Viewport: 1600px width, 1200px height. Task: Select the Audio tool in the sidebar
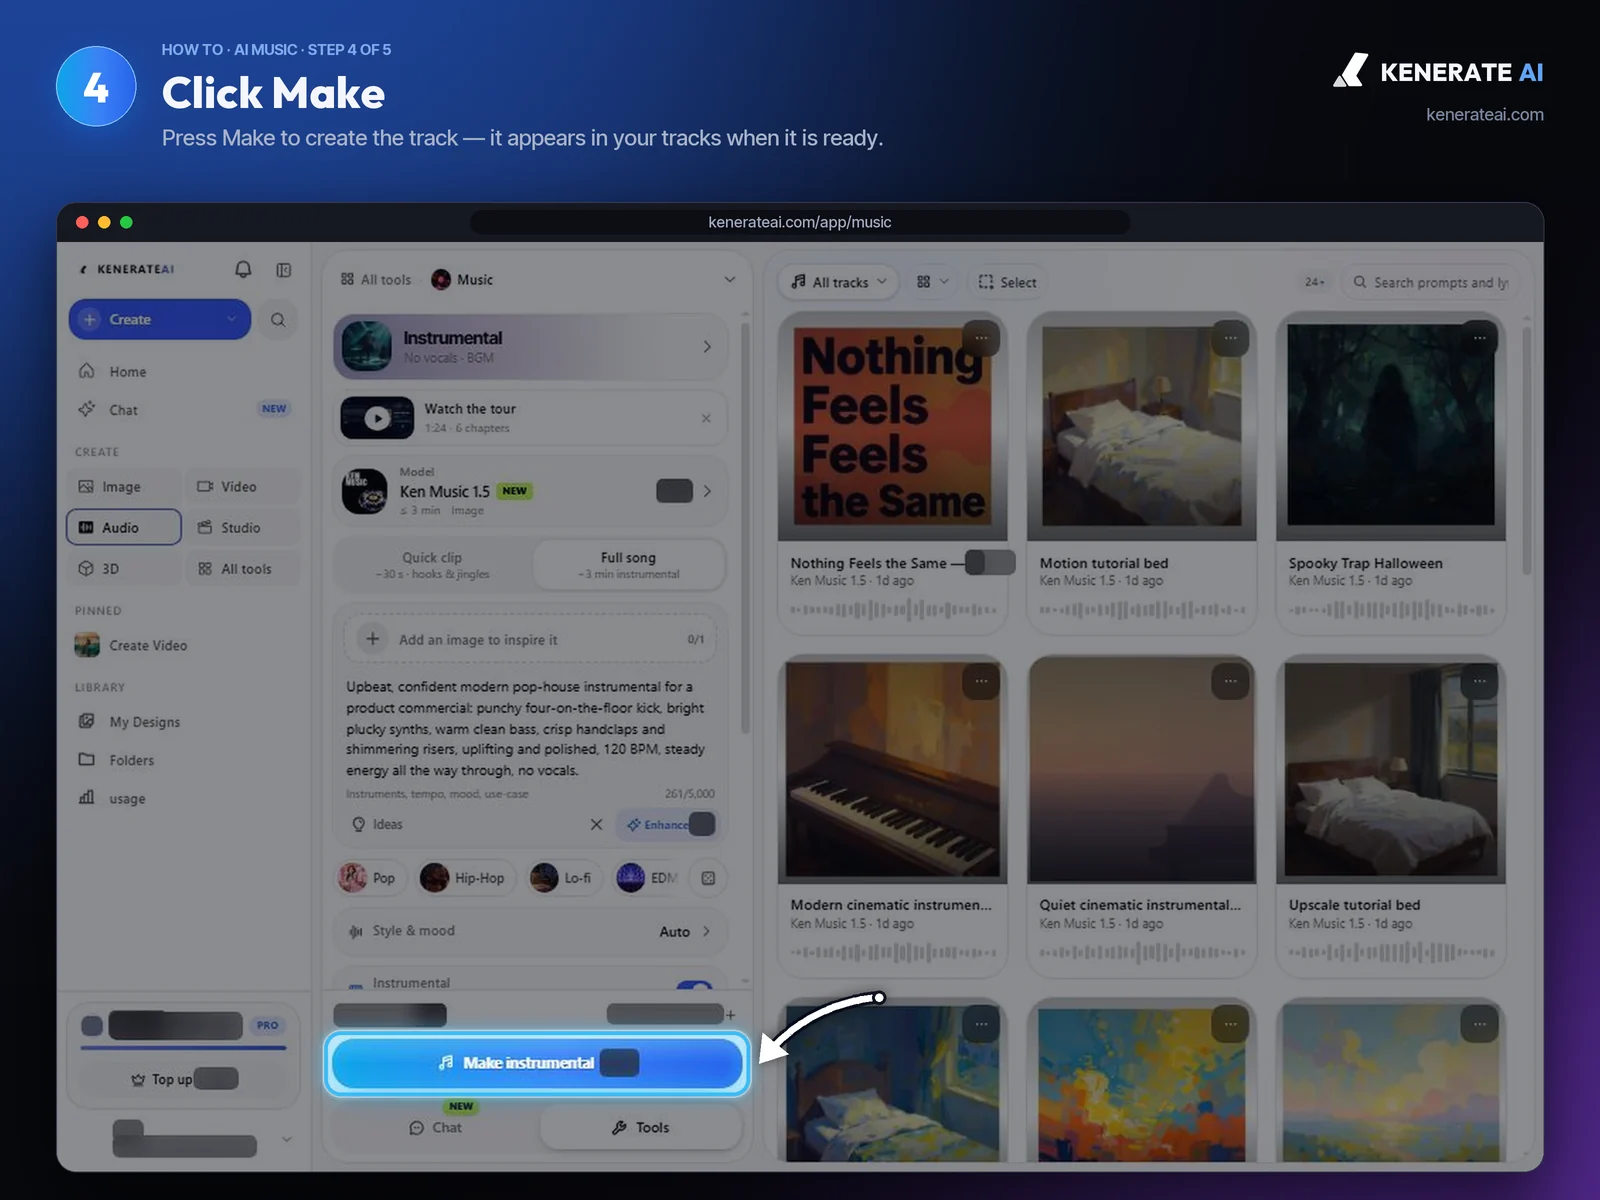[x=124, y=528]
